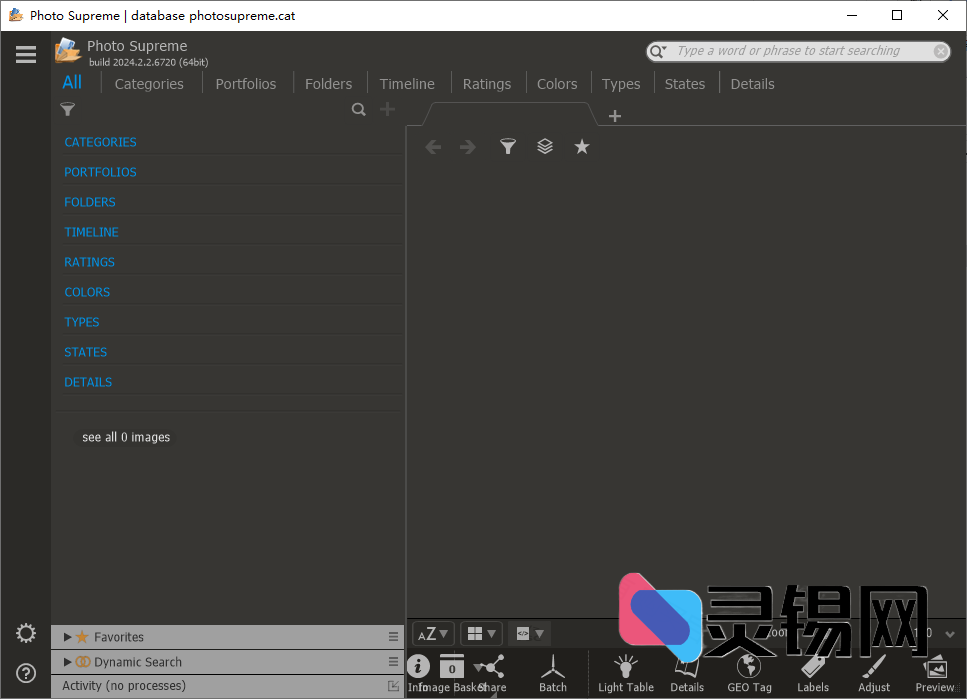
Task: Select the CATEGORIES link in sidebar
Action: 100,142
